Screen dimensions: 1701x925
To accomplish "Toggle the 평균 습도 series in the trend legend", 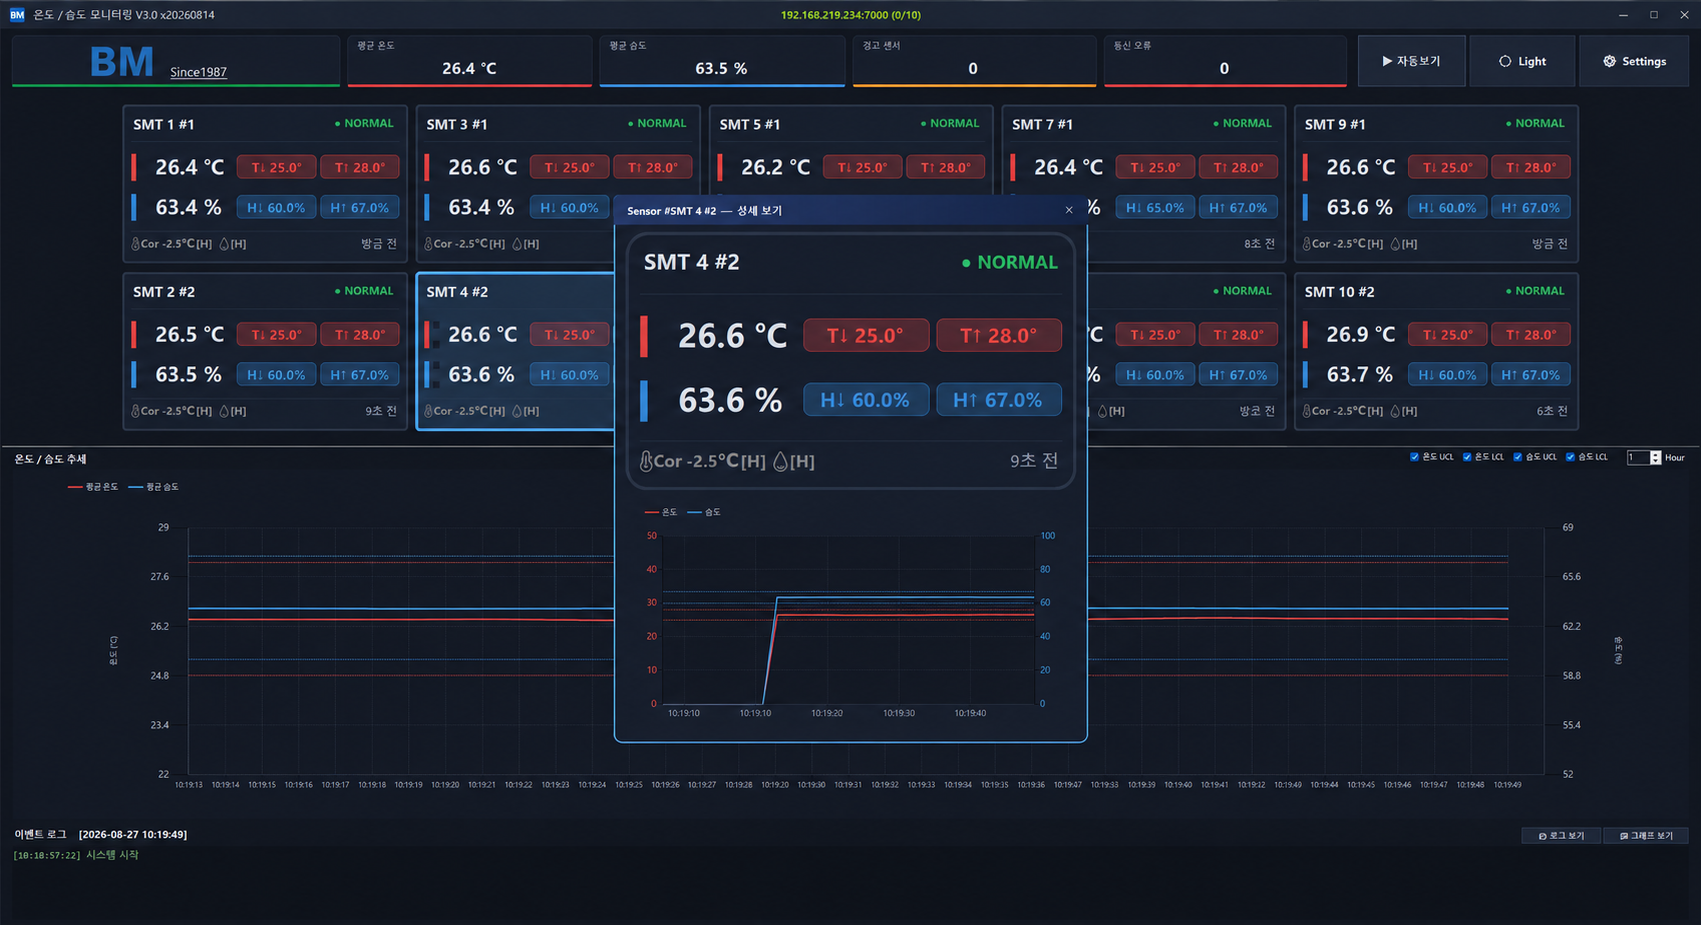I will [154, 487].
